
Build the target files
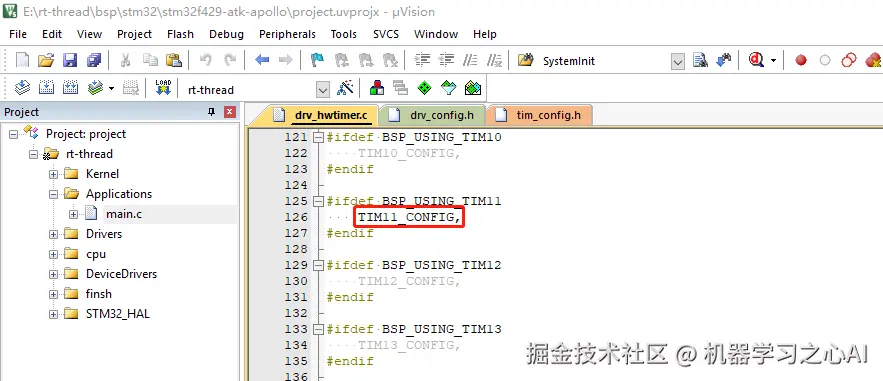46,88
